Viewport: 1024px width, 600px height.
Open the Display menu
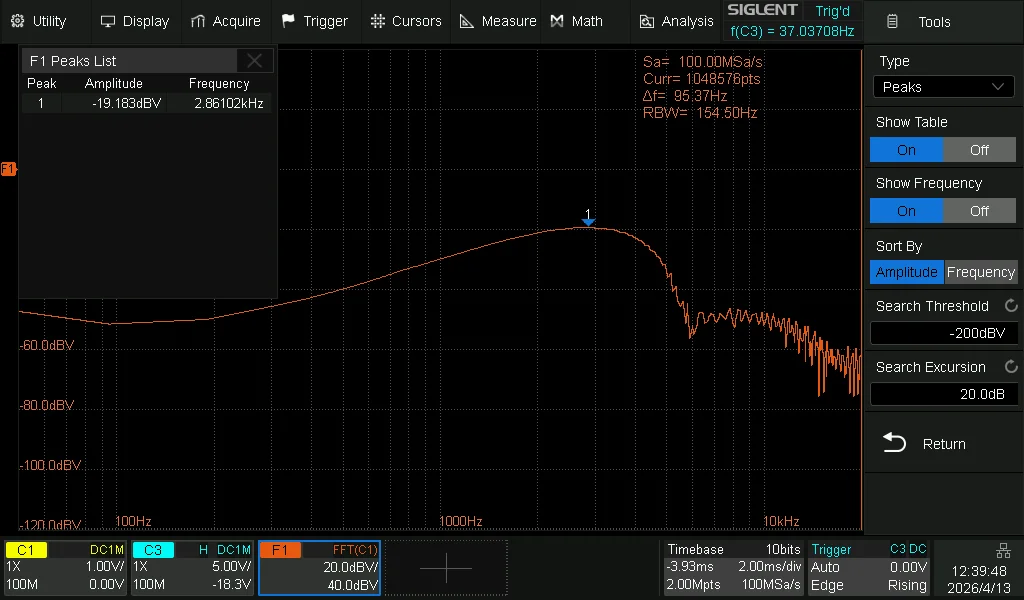pyautogui.click(x=135, y=21)
